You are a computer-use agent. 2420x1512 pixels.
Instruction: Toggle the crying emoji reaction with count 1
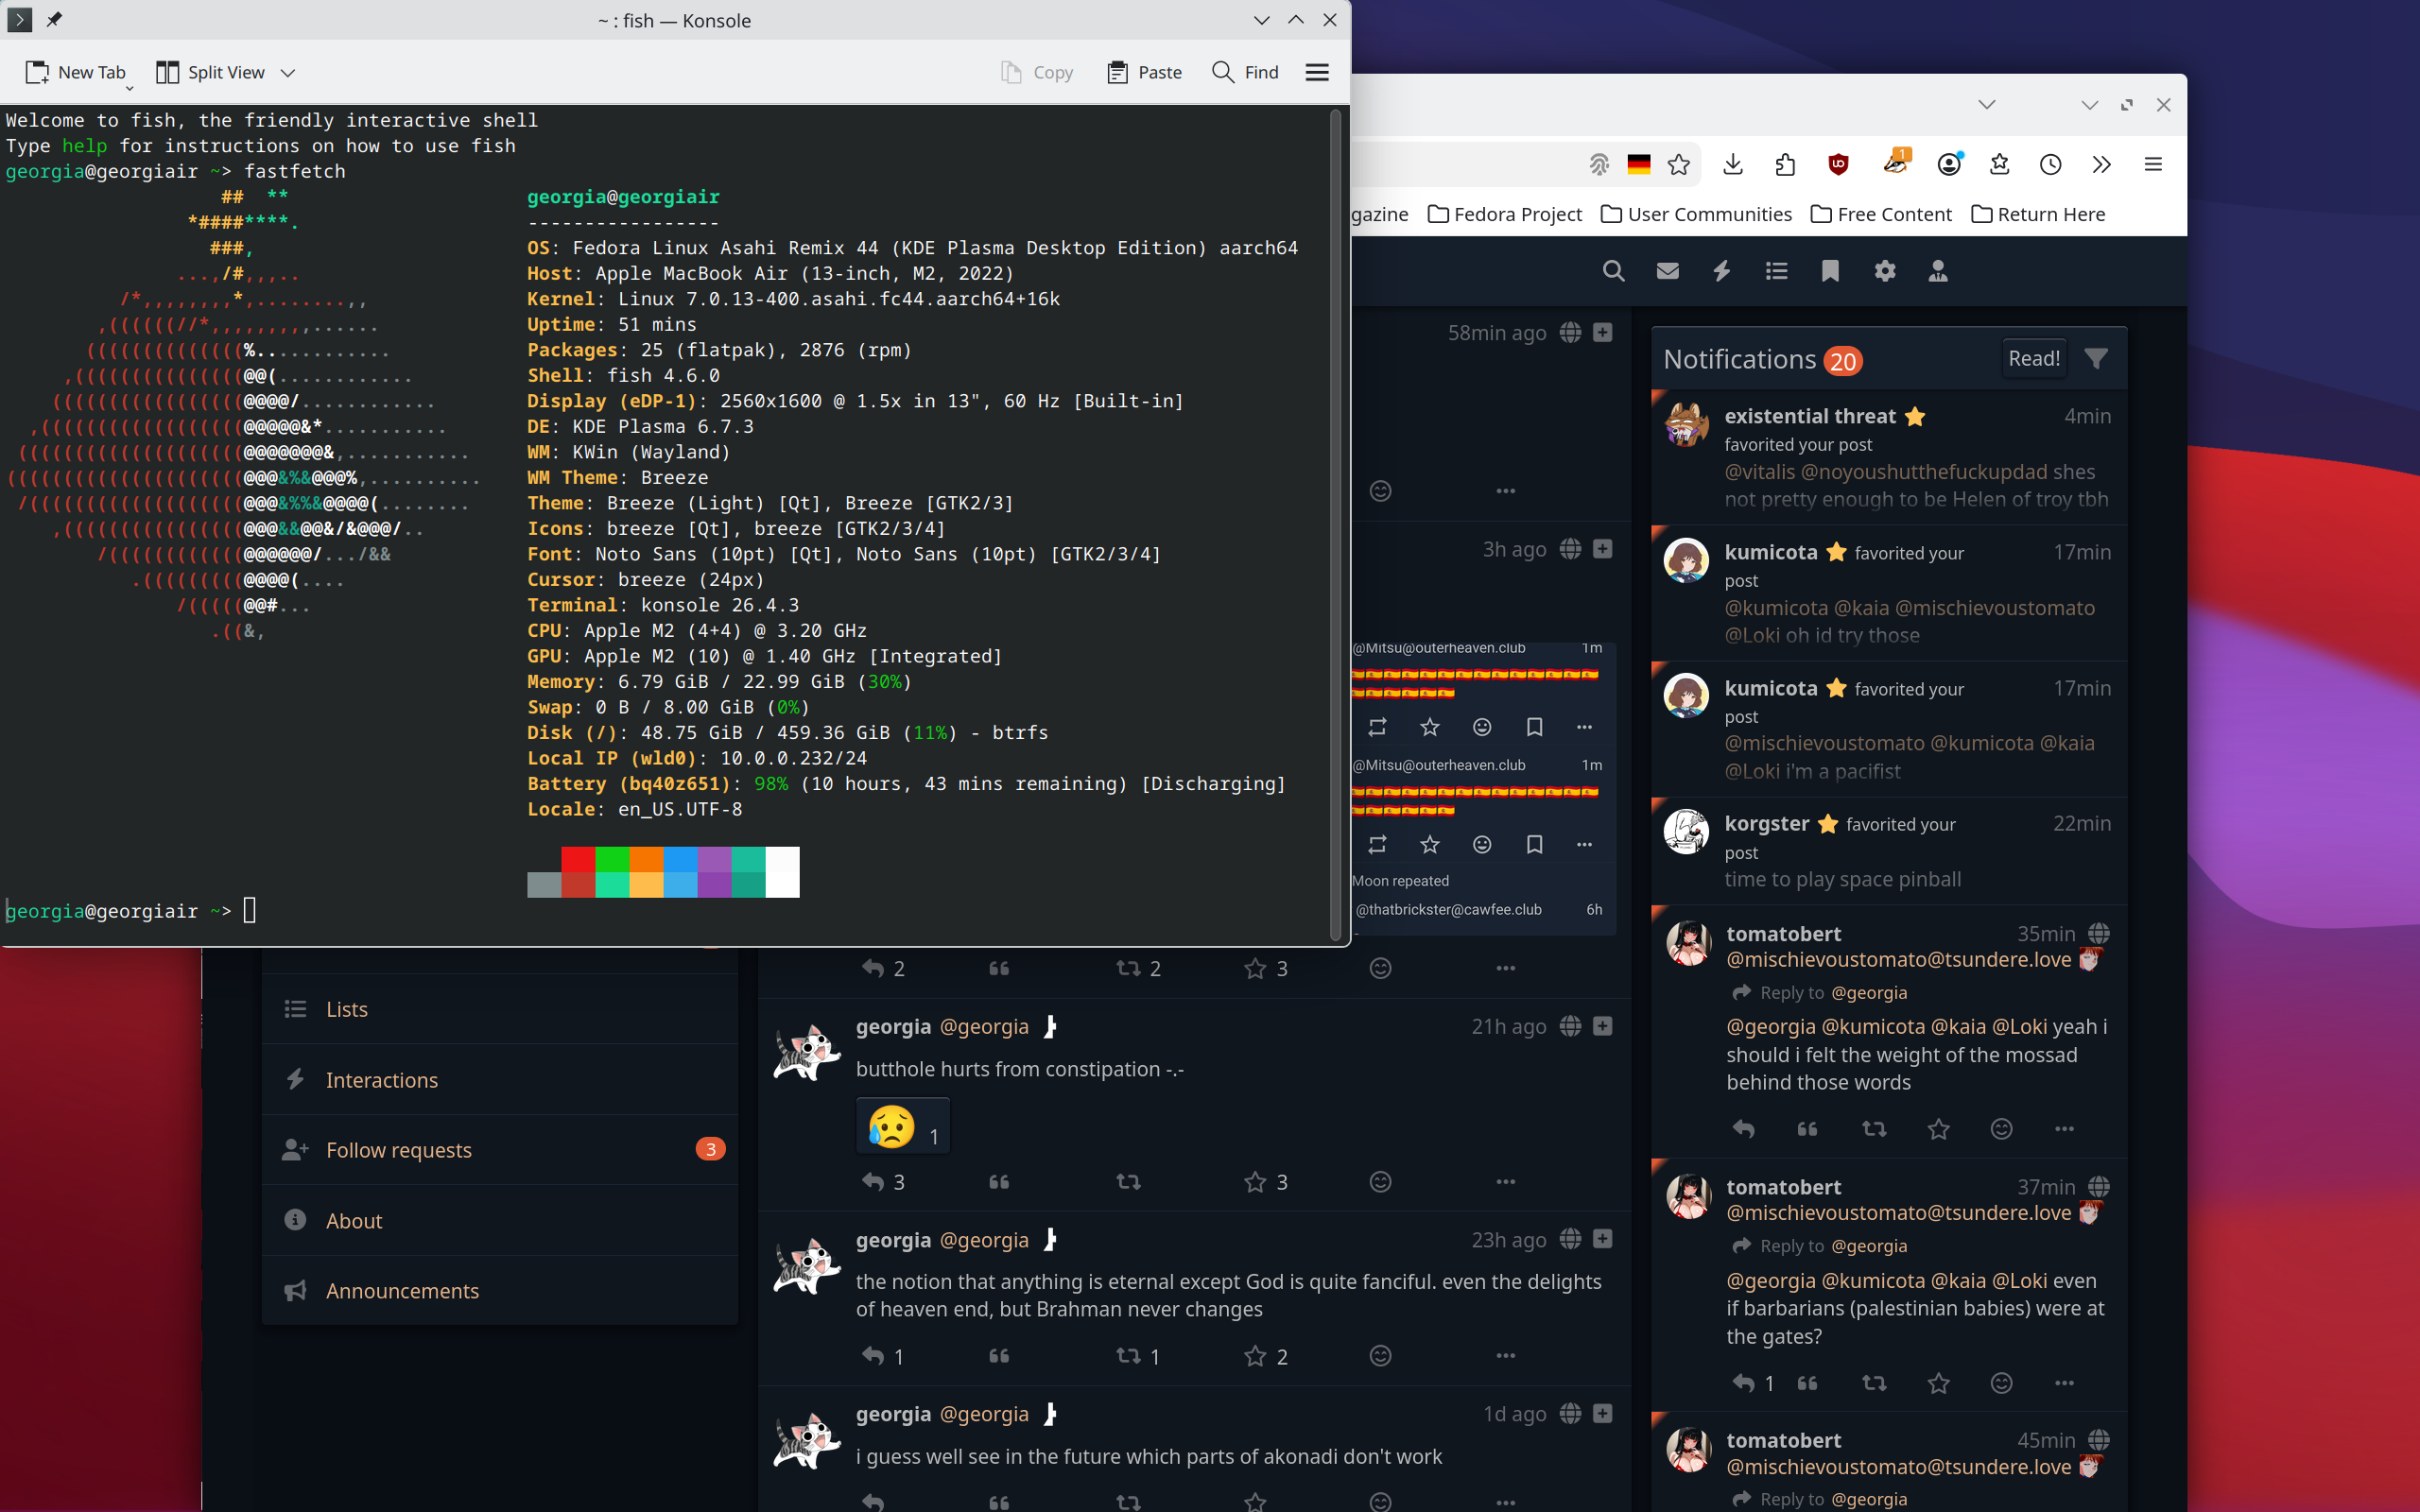[903, 1127]
